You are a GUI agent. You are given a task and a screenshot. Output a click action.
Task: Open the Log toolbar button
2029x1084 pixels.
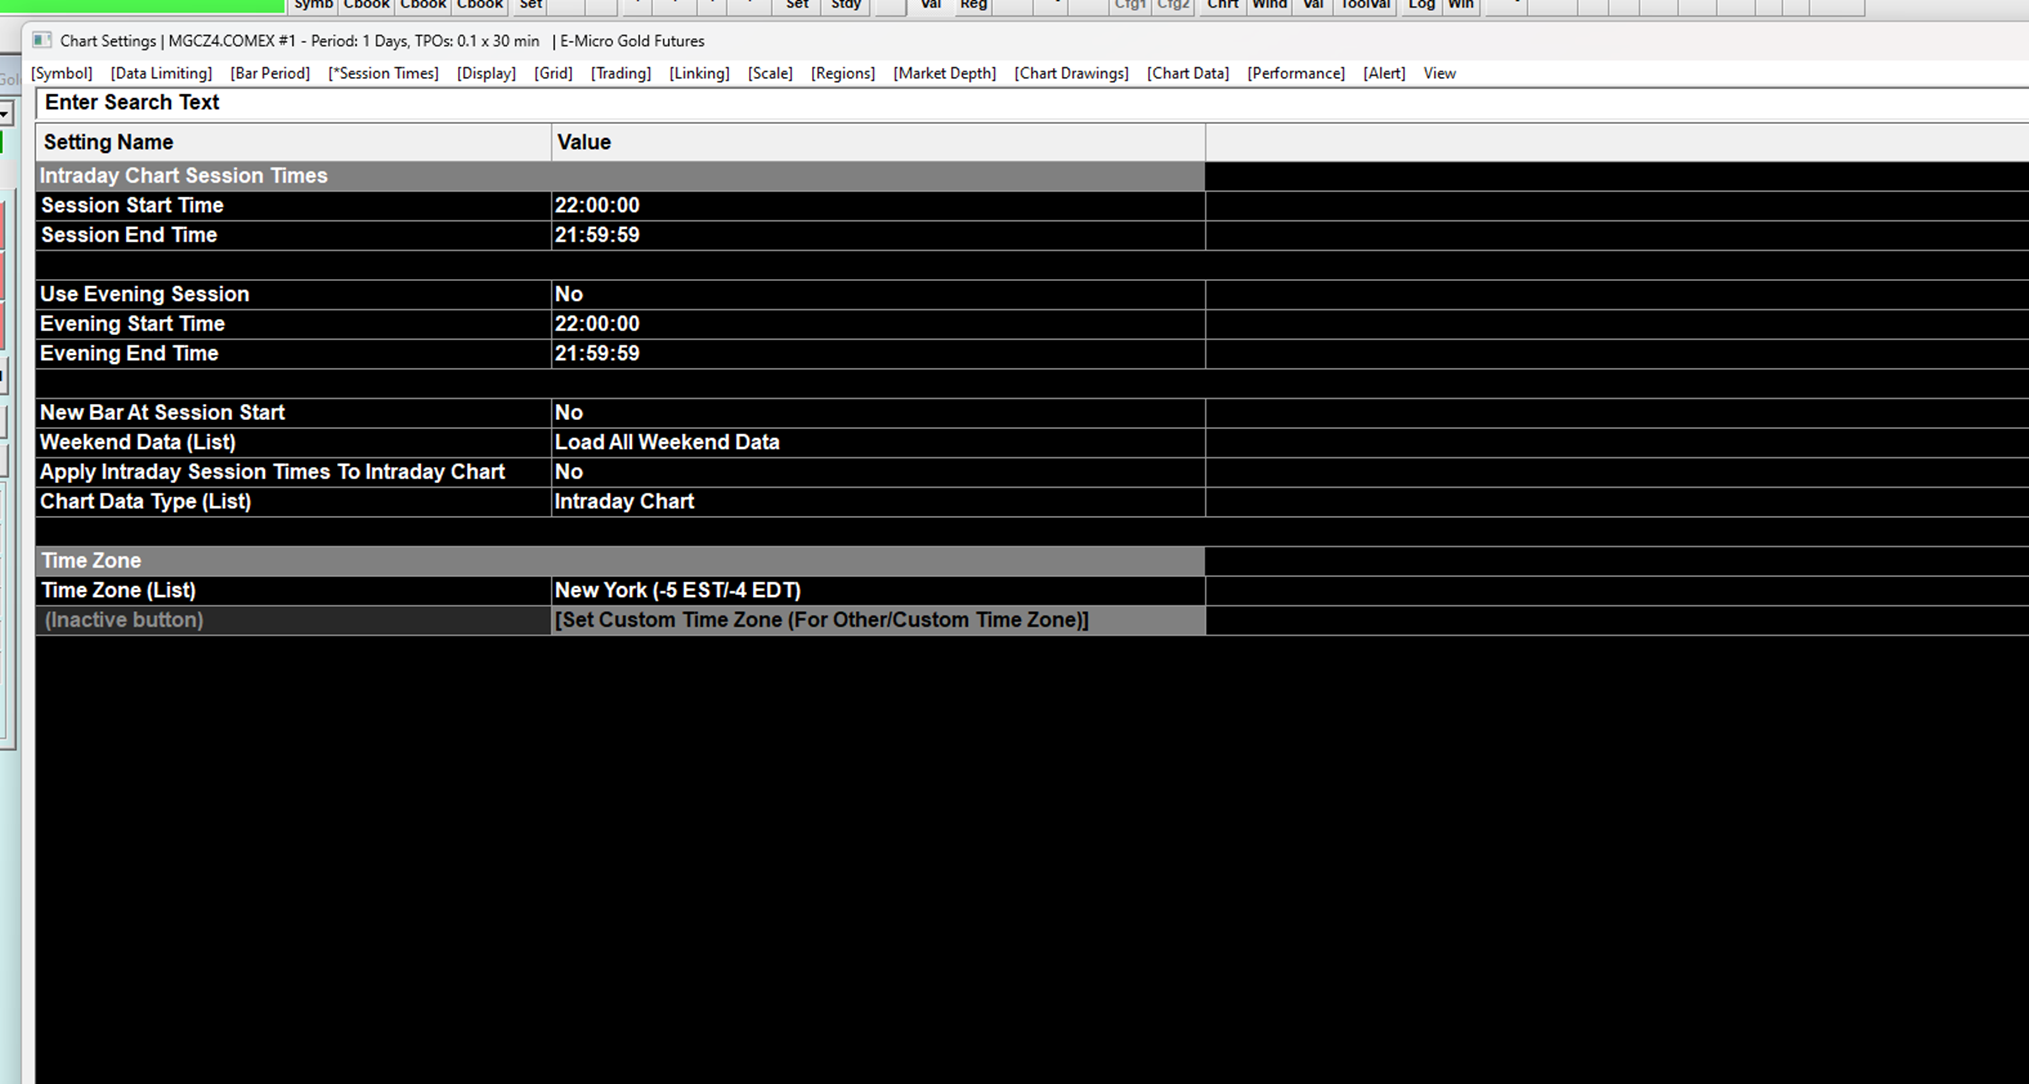coord(1421,6)
